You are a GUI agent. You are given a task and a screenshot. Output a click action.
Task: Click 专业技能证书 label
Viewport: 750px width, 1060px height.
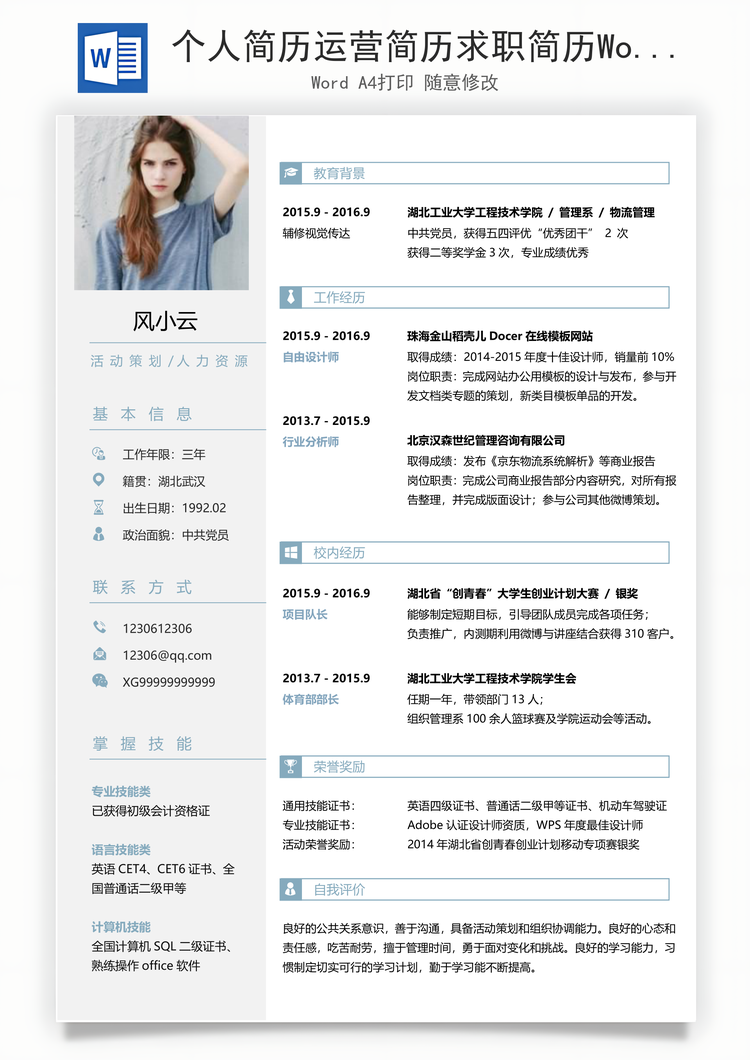point(319,825)
